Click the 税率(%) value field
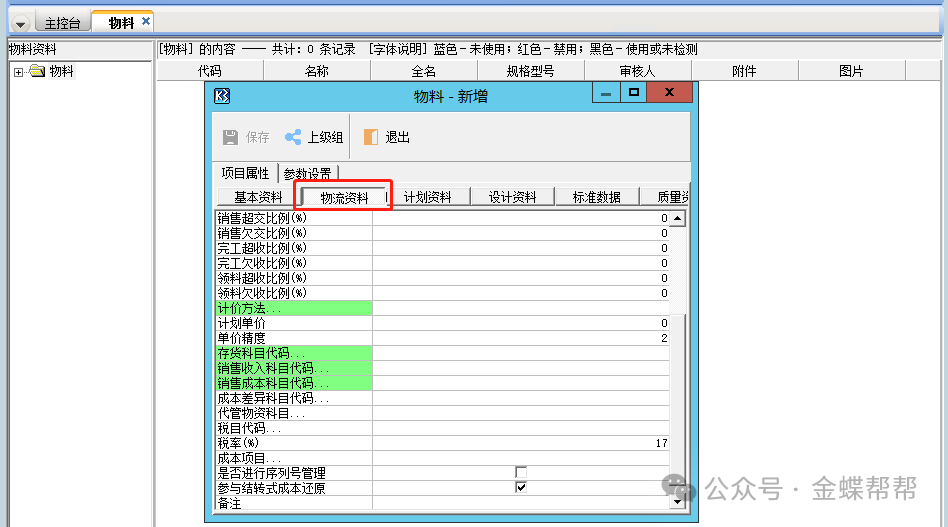 click(x=521, y=443)
